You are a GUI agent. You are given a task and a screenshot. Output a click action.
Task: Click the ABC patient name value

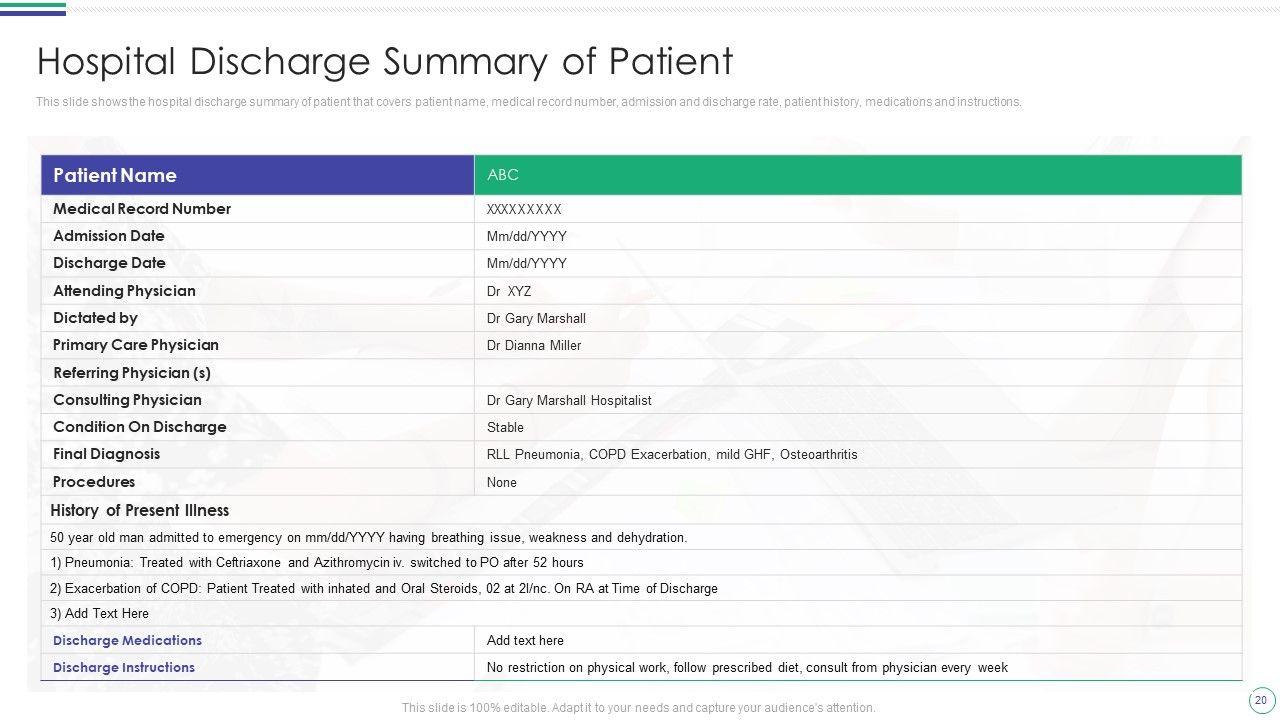(x=503, y=175)
